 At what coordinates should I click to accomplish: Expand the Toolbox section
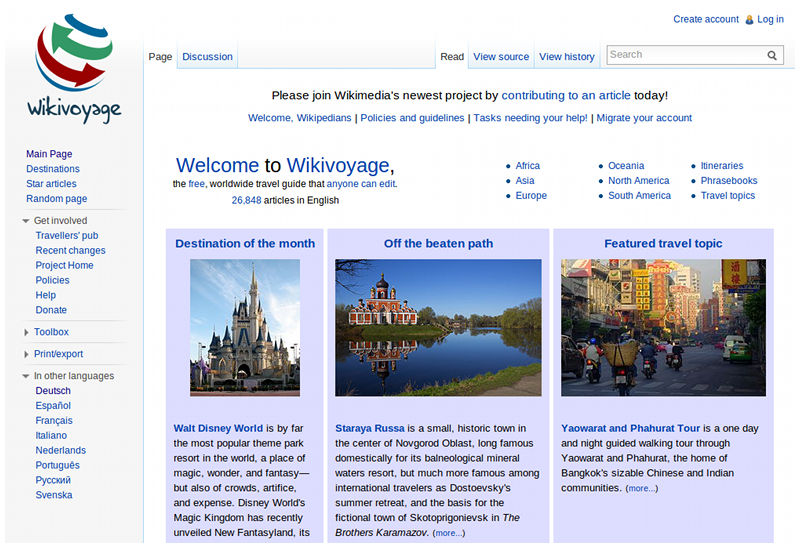tap(26, 332)
